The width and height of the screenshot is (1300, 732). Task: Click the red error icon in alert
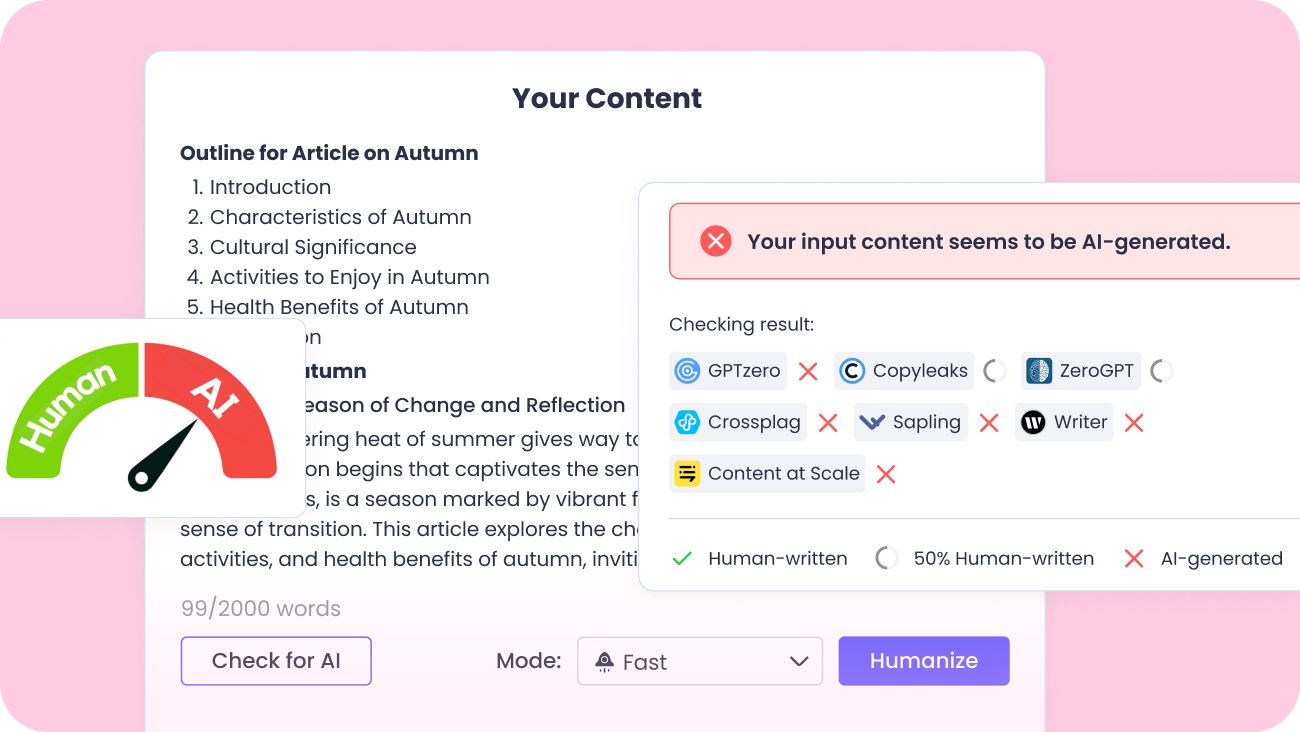click(x=715, y=241)
